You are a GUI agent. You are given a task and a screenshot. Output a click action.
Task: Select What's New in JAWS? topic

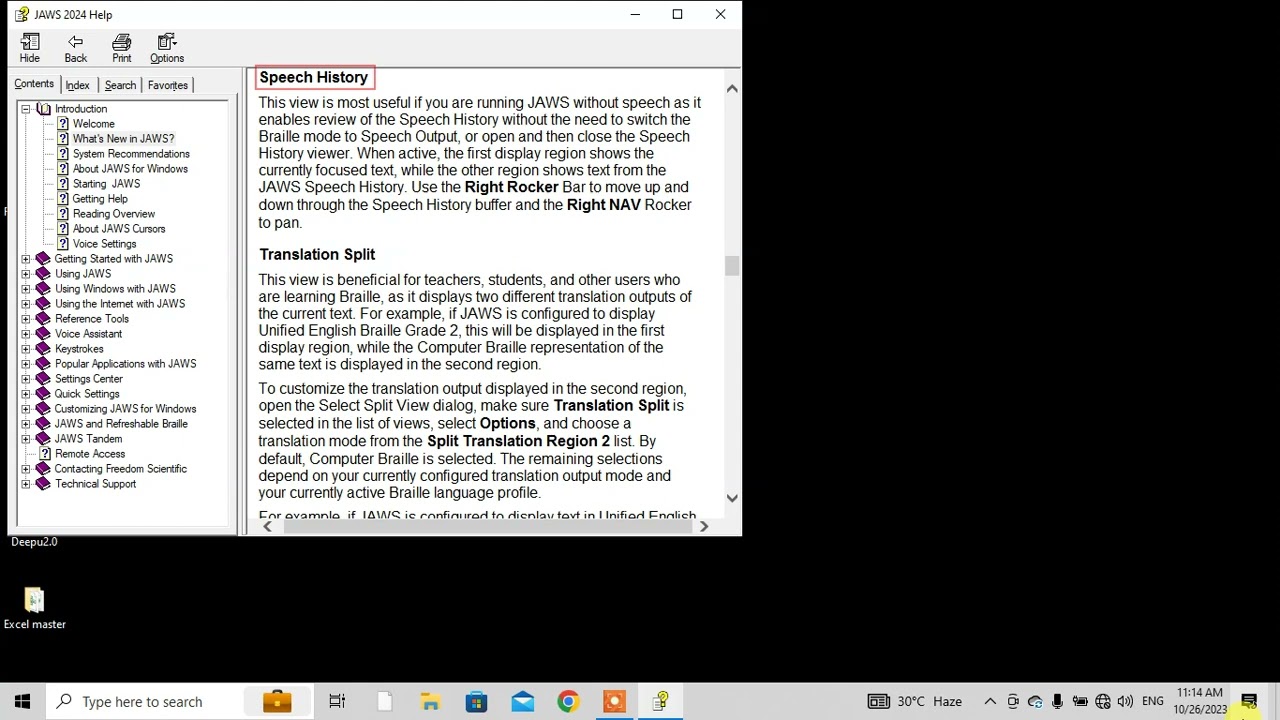[123, 139]
